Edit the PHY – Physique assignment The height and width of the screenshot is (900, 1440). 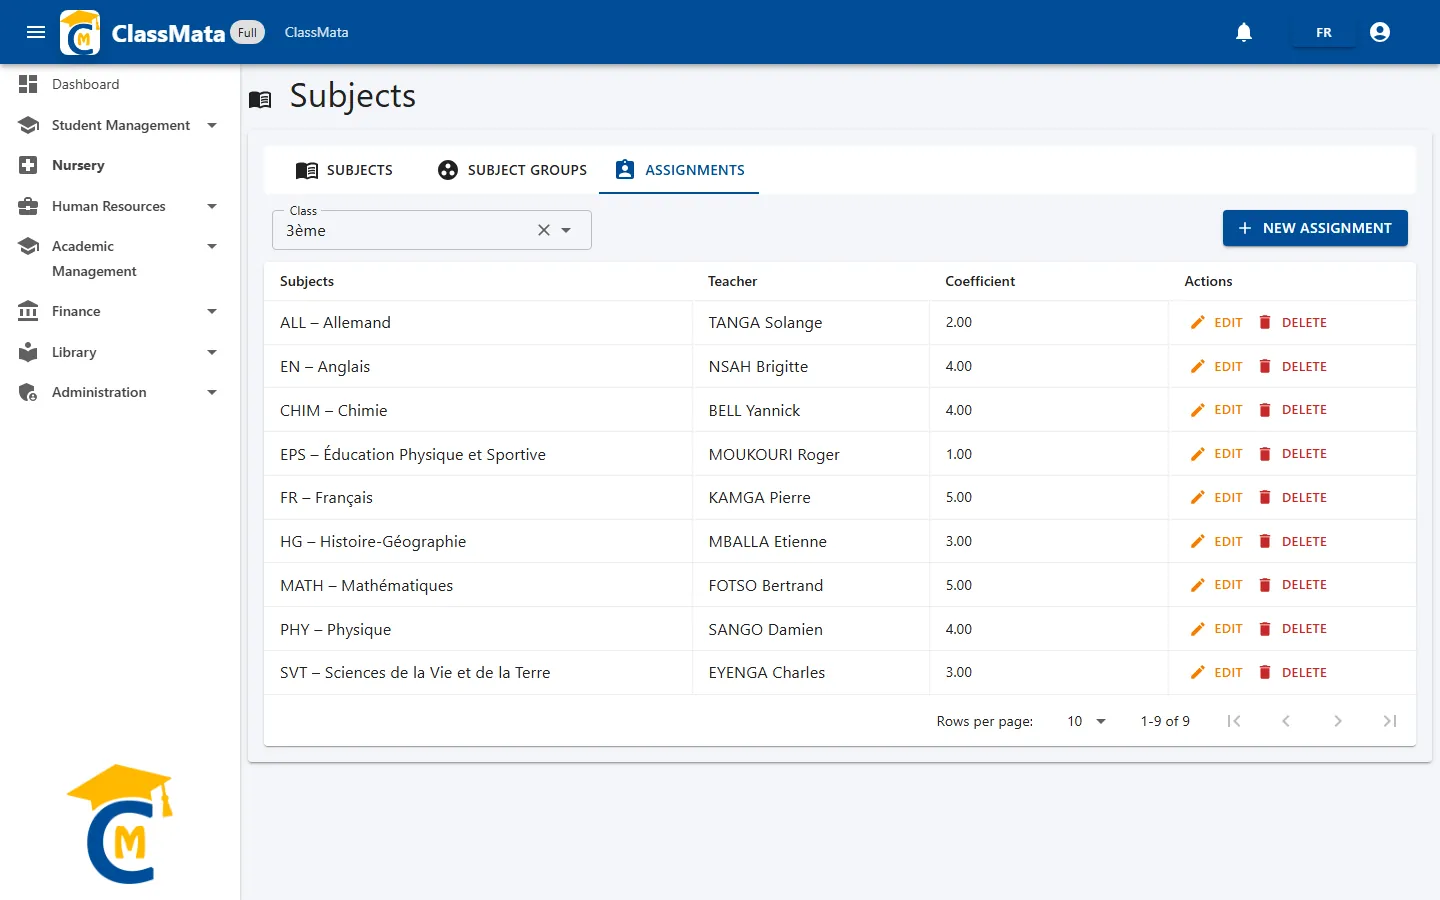point(1216,629)
